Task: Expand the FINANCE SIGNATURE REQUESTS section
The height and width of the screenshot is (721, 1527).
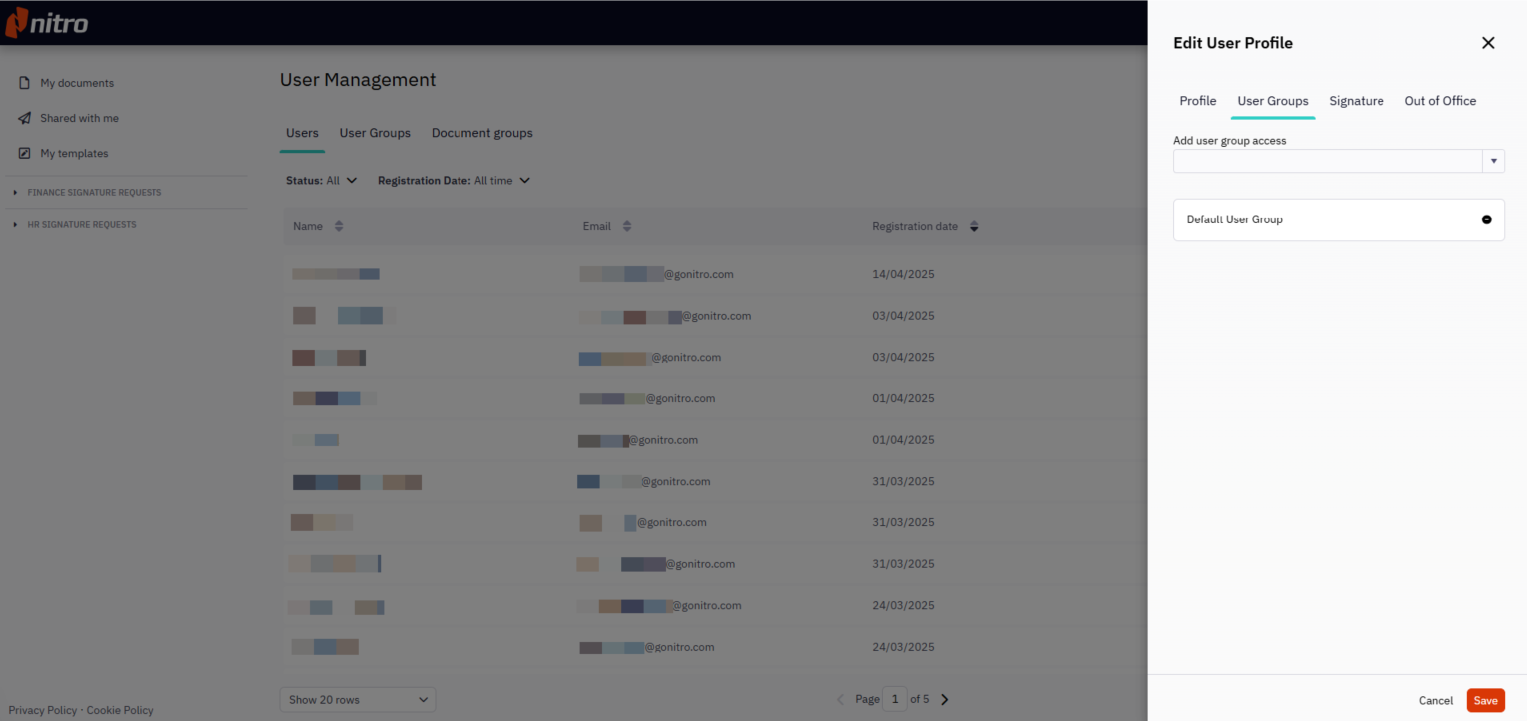Action: point(15,192)
